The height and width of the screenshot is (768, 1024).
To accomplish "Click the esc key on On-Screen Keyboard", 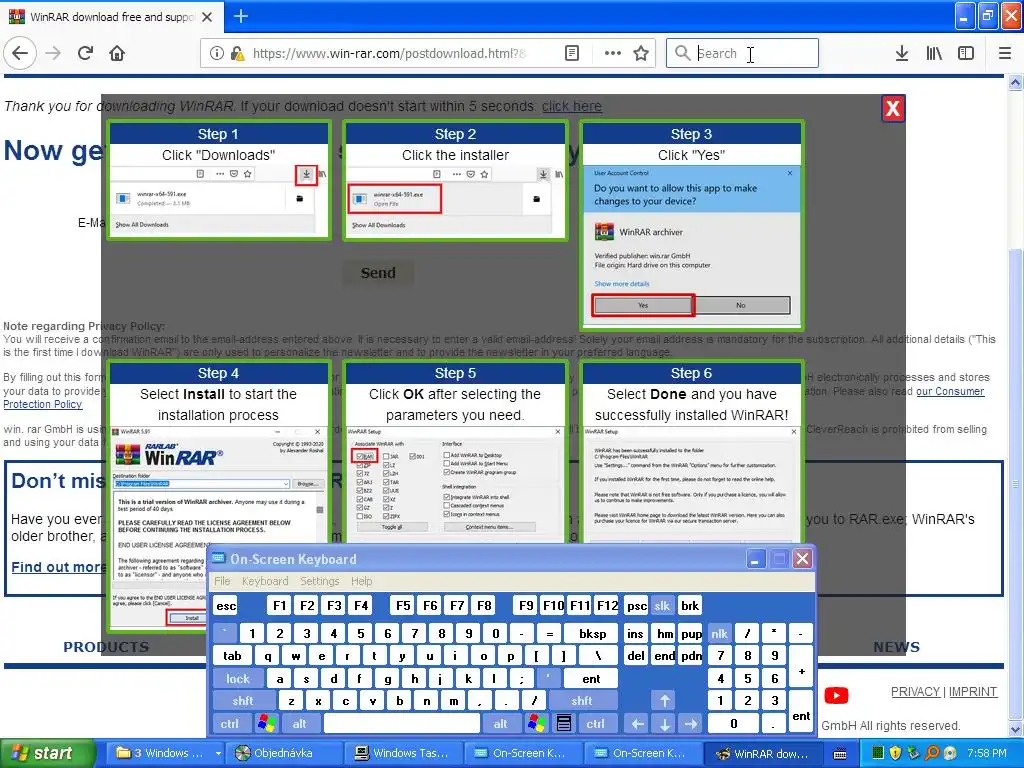I will click(226, 605).
